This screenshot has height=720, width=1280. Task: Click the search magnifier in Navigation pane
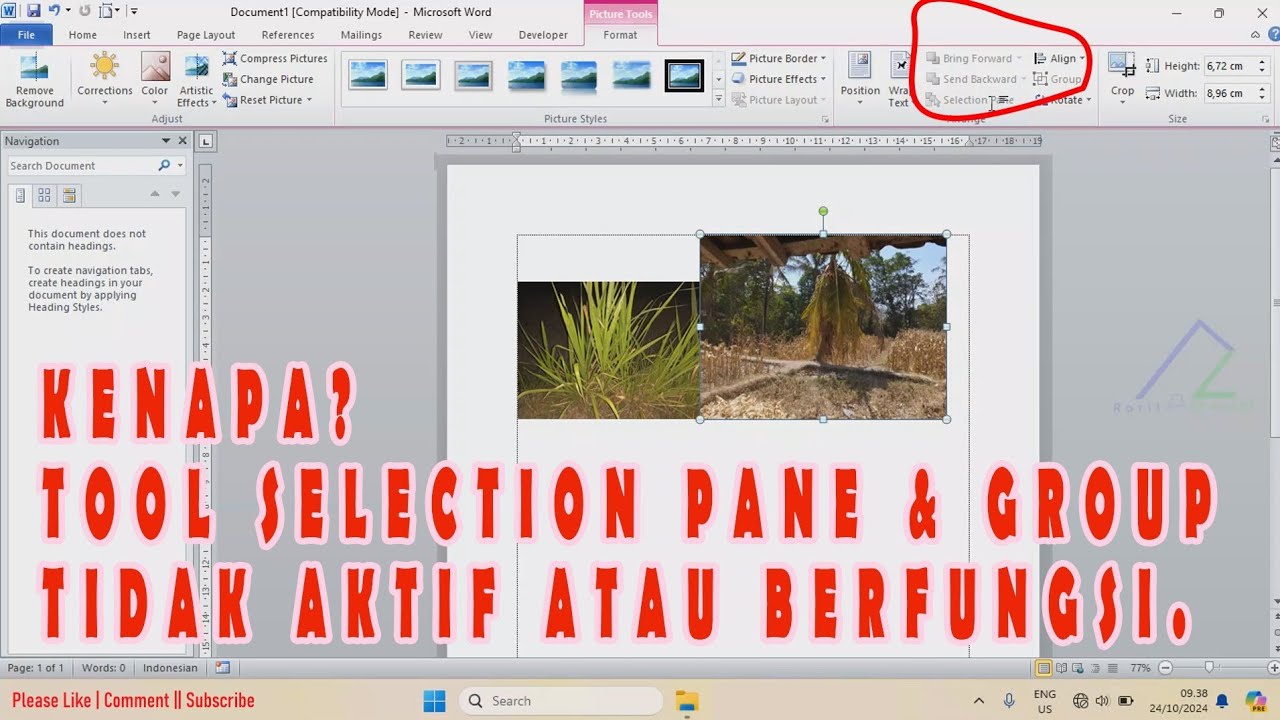(x=164, y=166)
